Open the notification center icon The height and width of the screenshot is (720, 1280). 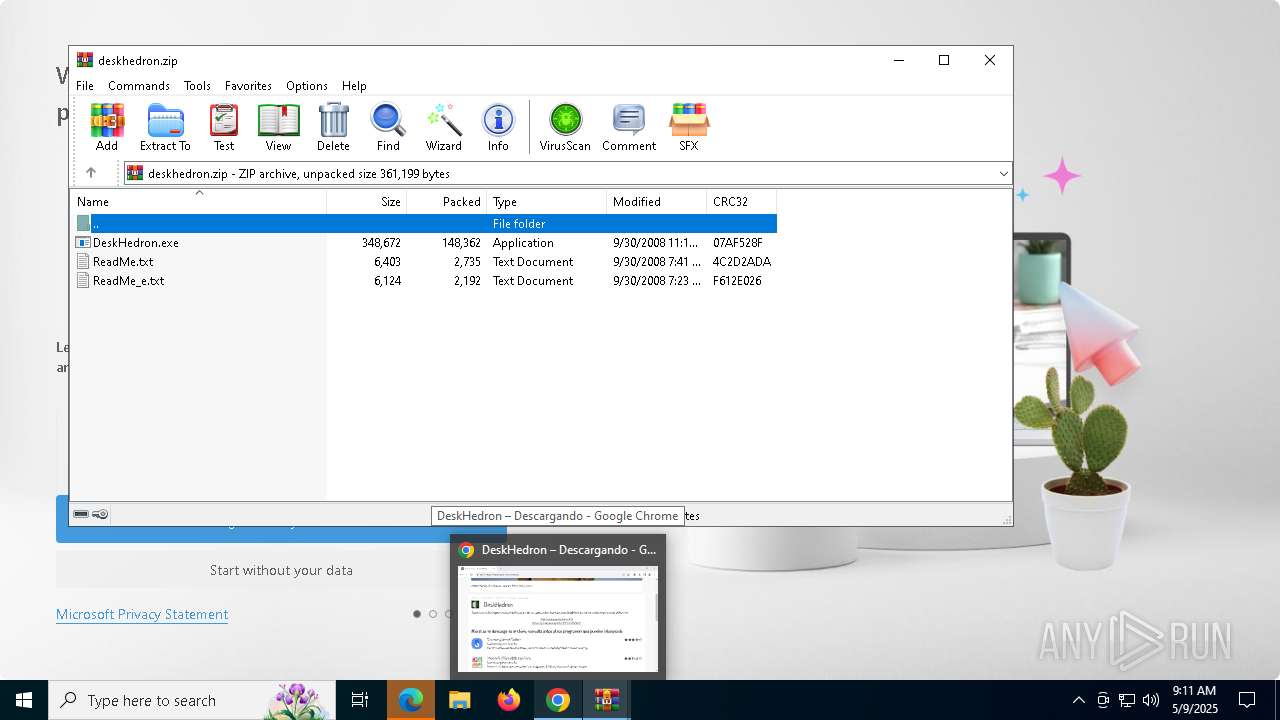click(x=1247, y=700)
